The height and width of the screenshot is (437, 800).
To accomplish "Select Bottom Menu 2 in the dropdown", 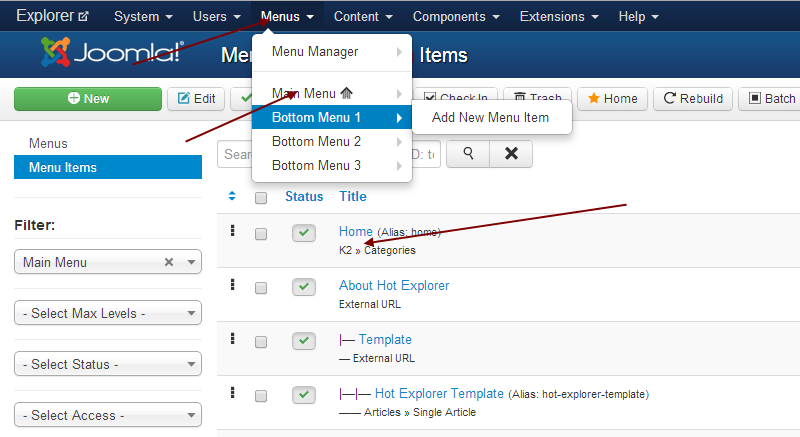I will pyautogui.click(x=316, y=142).
